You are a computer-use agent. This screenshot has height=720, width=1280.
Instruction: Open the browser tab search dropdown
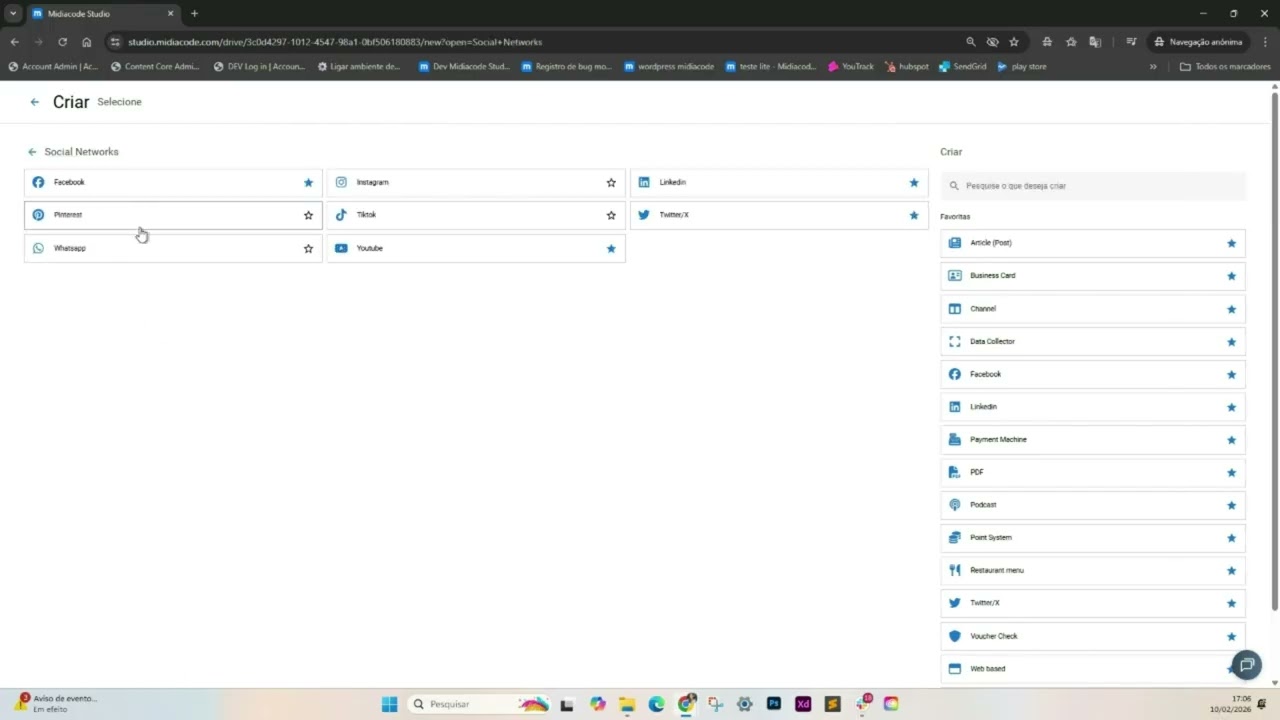13,14
